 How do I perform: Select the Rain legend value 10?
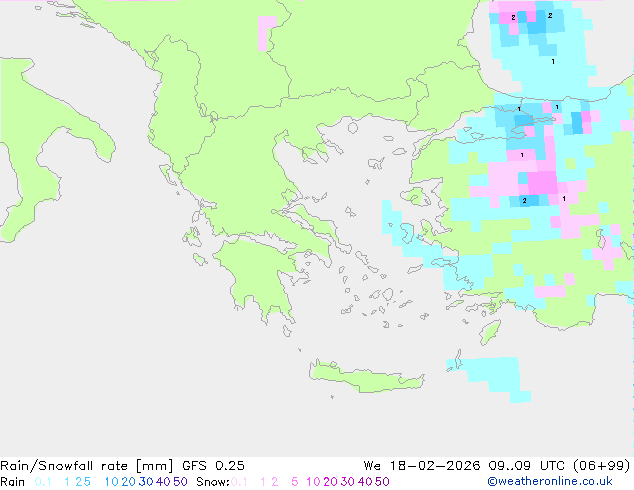(111, 482)
